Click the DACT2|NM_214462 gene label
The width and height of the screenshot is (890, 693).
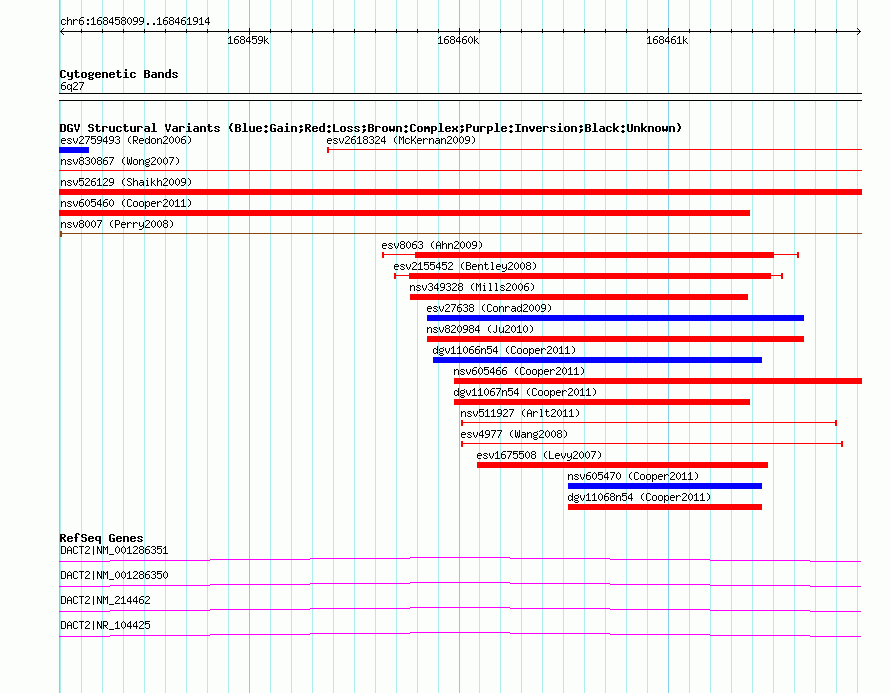[105, 600]
